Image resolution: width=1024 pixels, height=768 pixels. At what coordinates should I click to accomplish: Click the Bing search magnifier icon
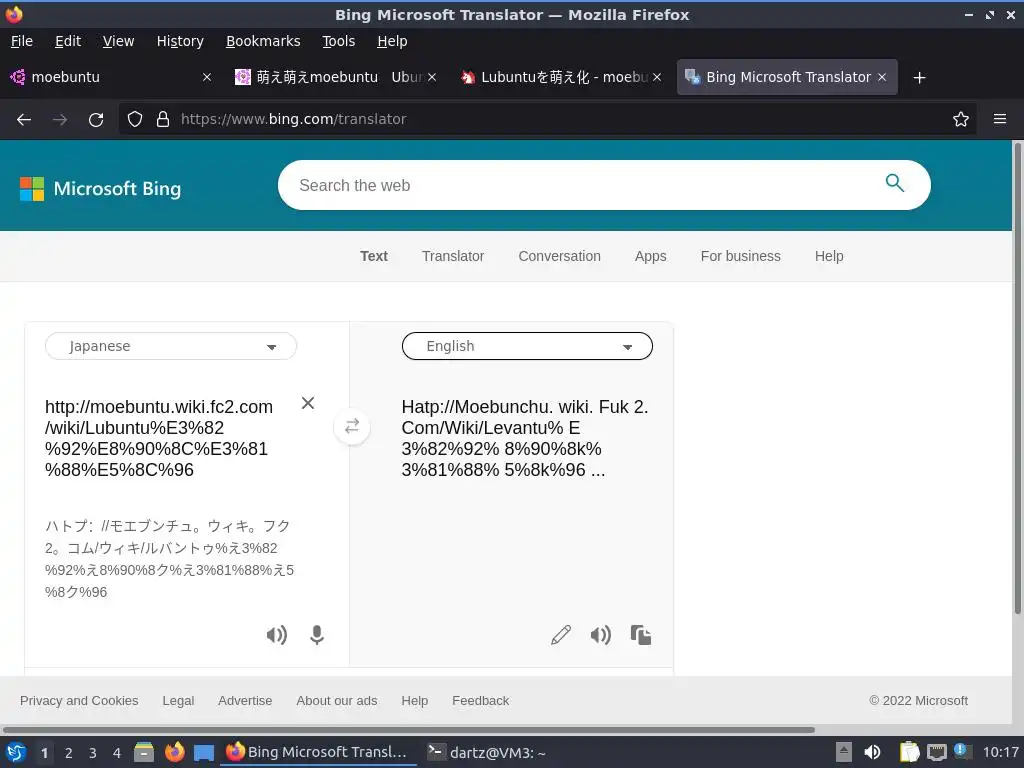[895, 184]
